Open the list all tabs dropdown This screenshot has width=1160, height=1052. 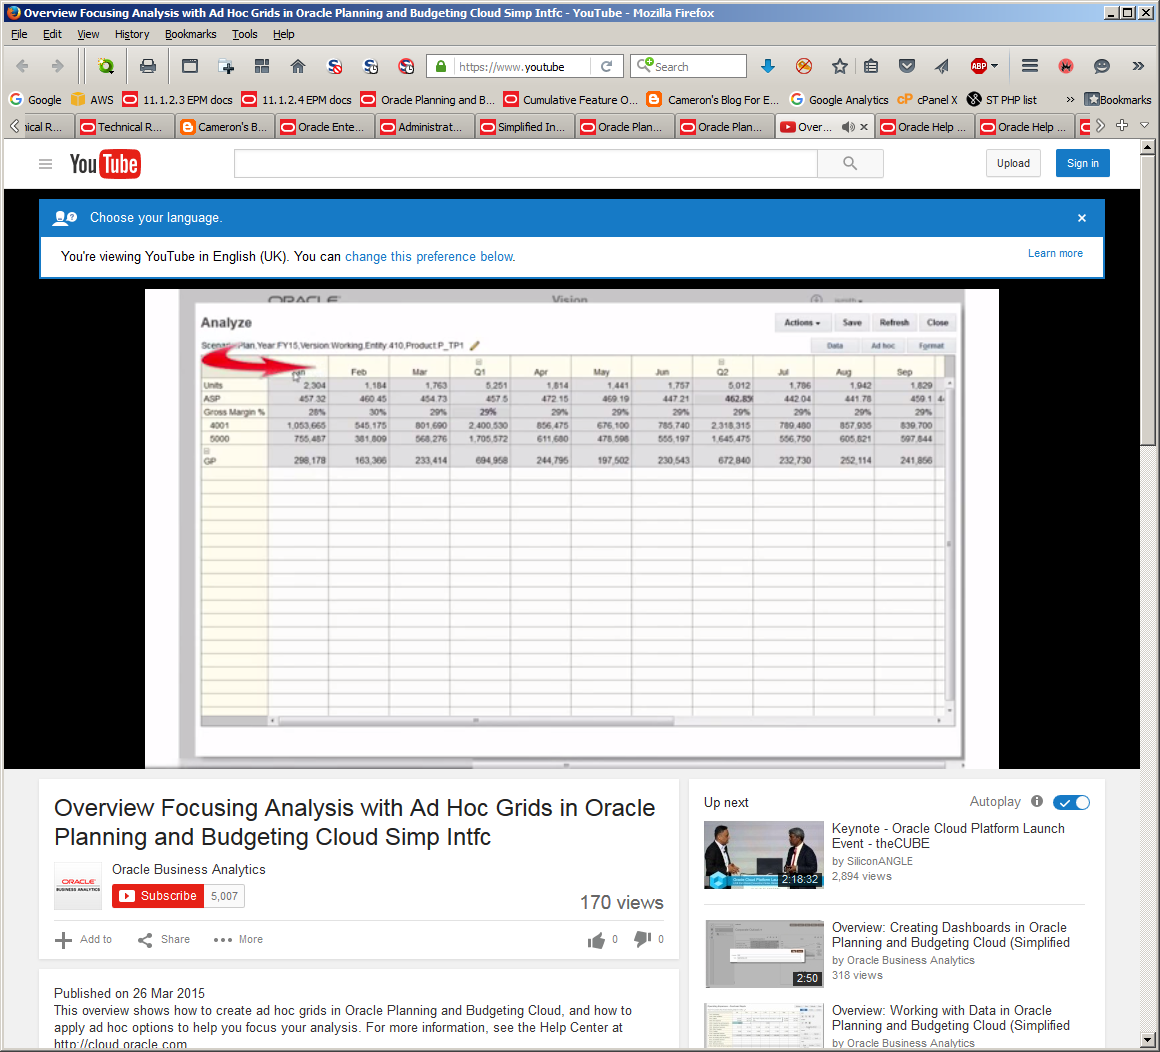tap(1144, 126)
